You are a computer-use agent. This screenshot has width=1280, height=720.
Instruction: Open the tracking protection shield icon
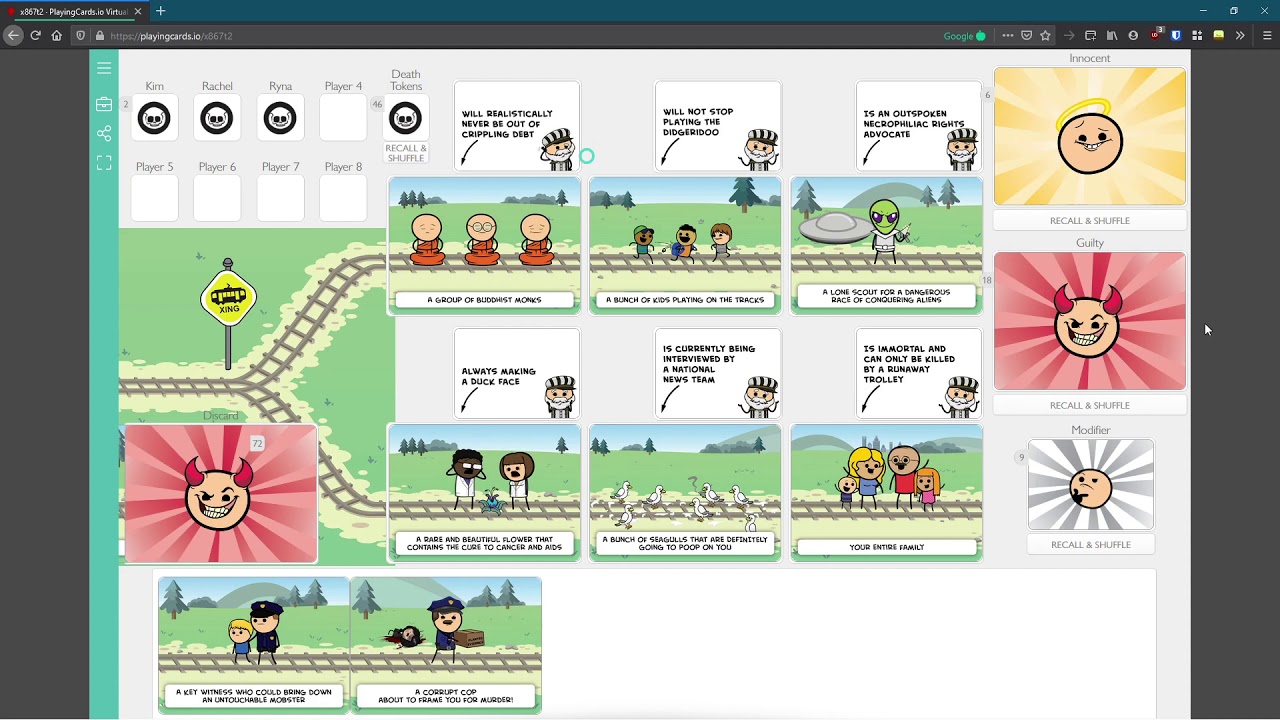[x=81, y=35]
